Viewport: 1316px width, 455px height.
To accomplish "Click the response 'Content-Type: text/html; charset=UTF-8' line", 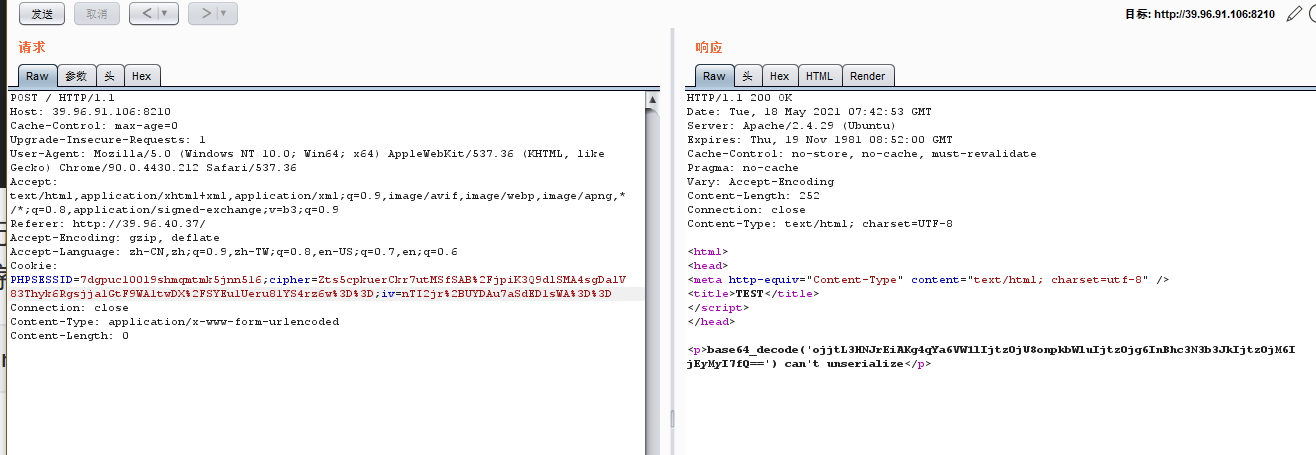I will point(819,224).
